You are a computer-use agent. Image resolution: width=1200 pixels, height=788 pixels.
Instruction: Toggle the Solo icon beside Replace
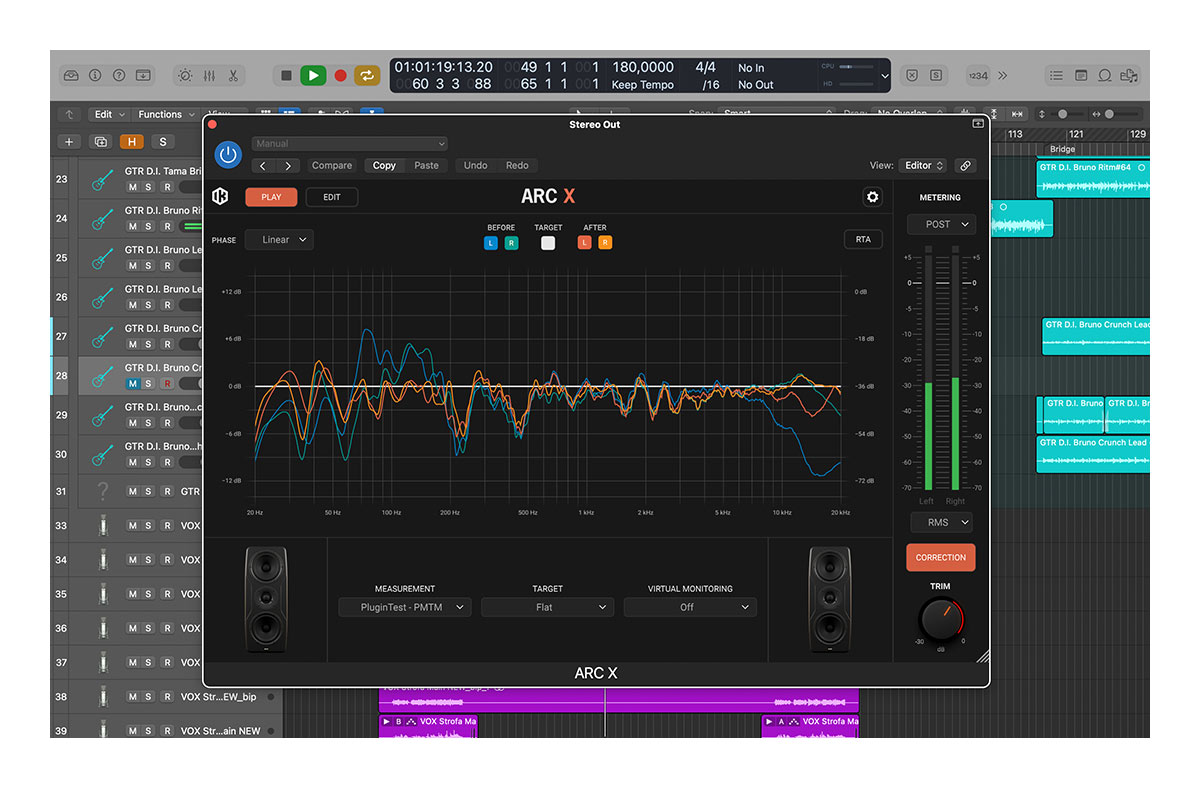[936, 75]
